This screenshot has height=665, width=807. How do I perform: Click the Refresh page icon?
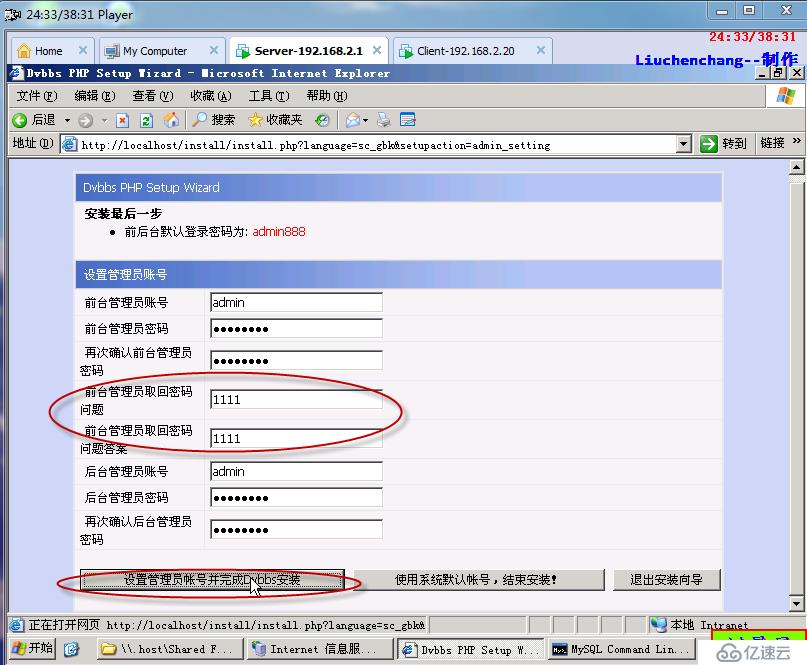pos(146,120)
